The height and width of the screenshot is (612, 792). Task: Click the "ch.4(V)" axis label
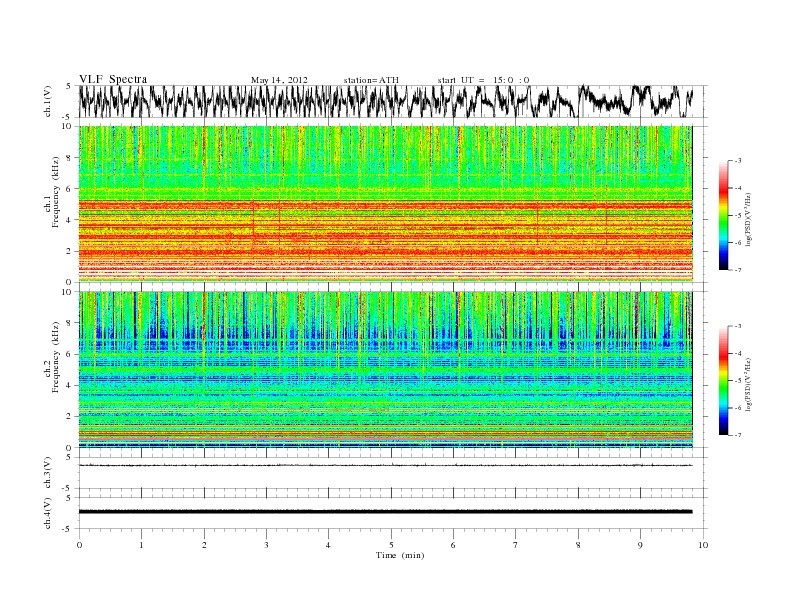point(47,513)
